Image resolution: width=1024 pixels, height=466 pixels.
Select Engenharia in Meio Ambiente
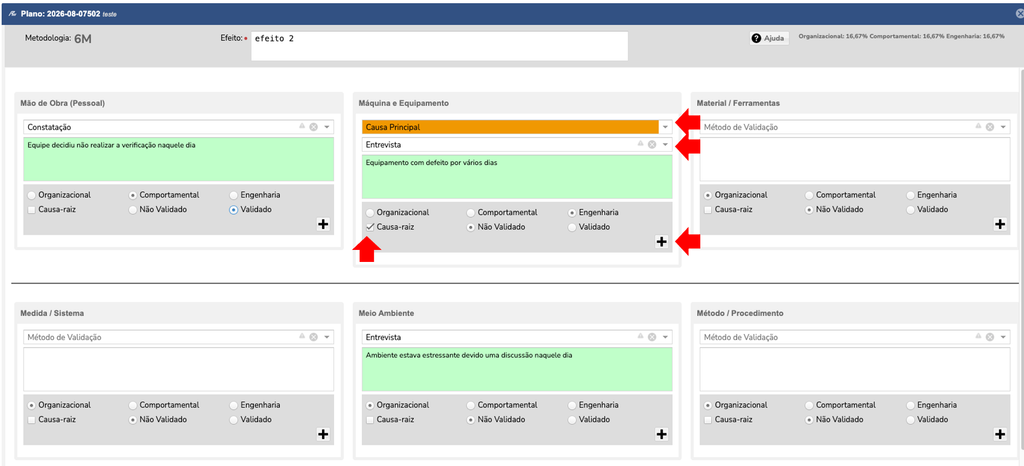572,405
